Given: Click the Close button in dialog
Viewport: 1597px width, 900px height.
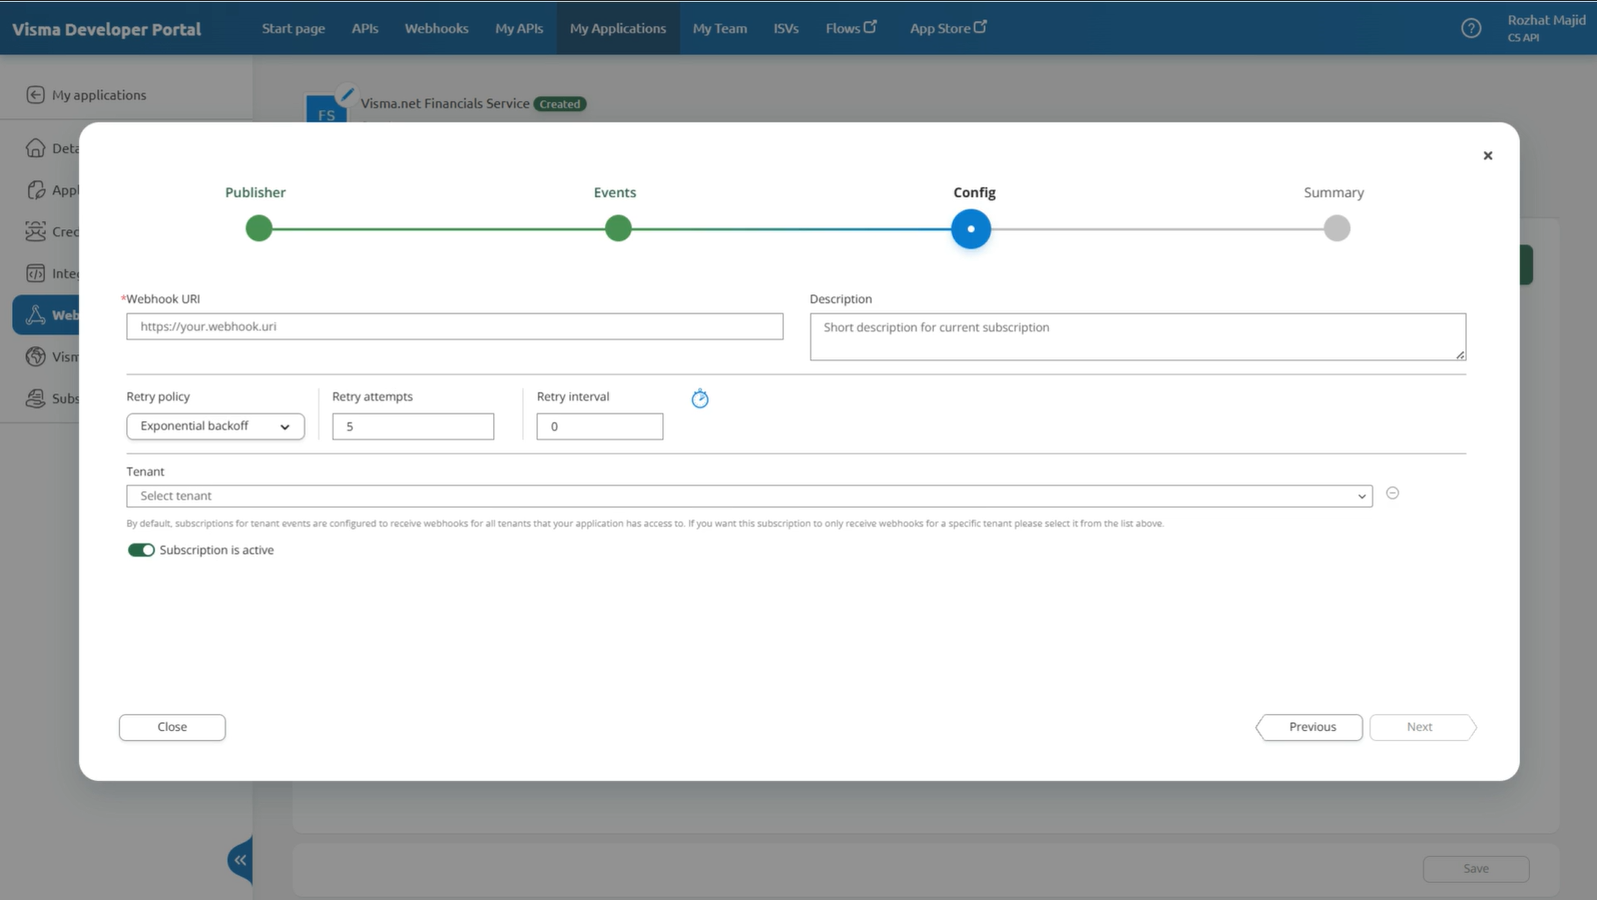Looking at the screenshot, I should [x=172, y=727].
